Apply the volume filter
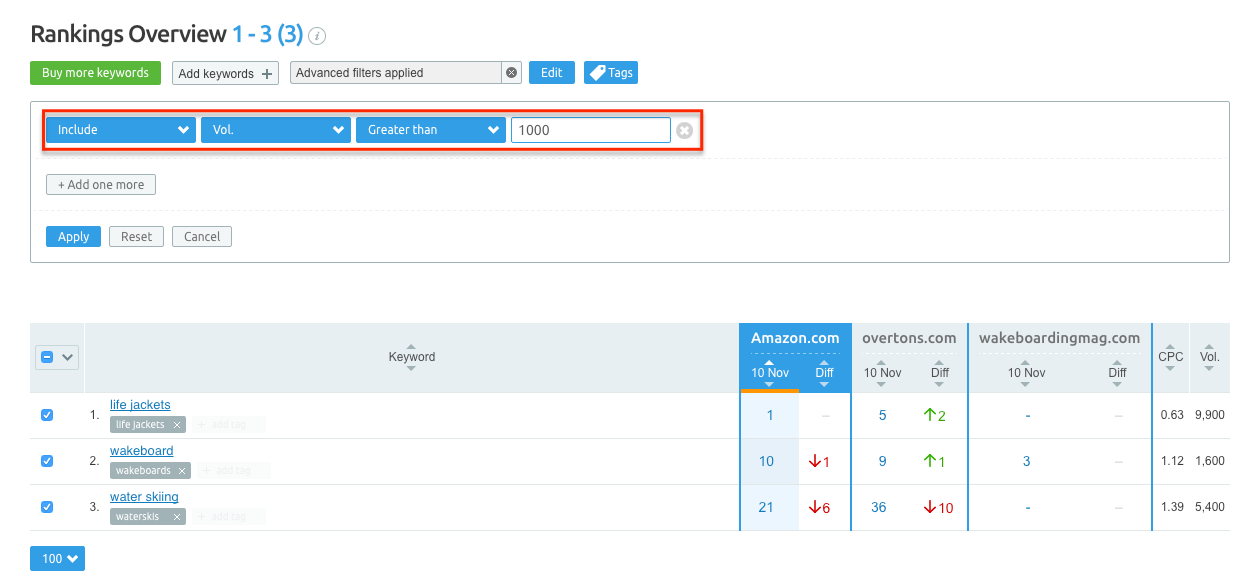Screen dimensions: 1249x587 click(x=72, y=236)
